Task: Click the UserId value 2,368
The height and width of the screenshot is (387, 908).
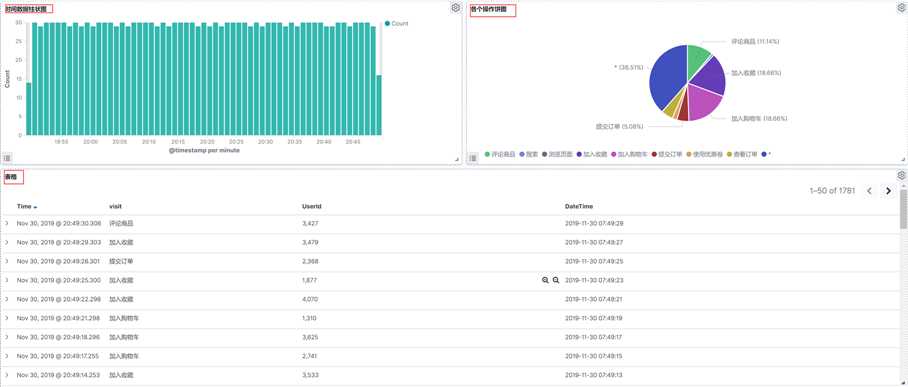Action: [x=310, y=261]
